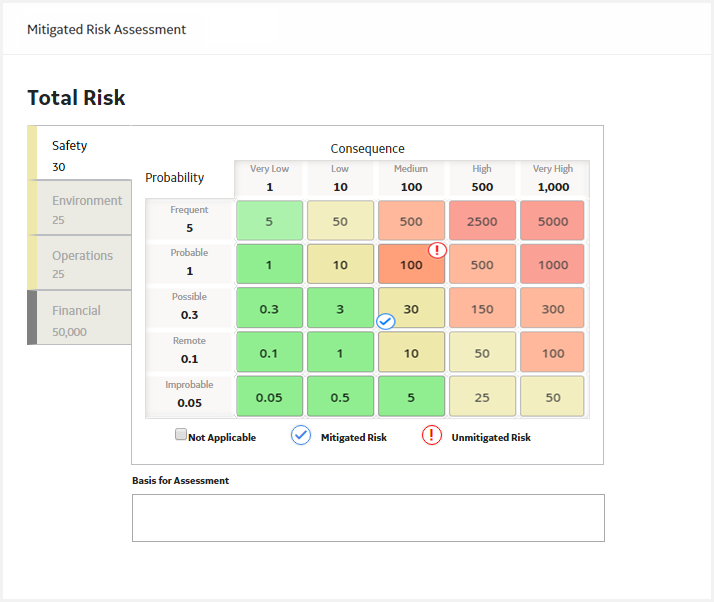Select the 150 Possible High cell
The image size is (714, 602).
point(482,308)
